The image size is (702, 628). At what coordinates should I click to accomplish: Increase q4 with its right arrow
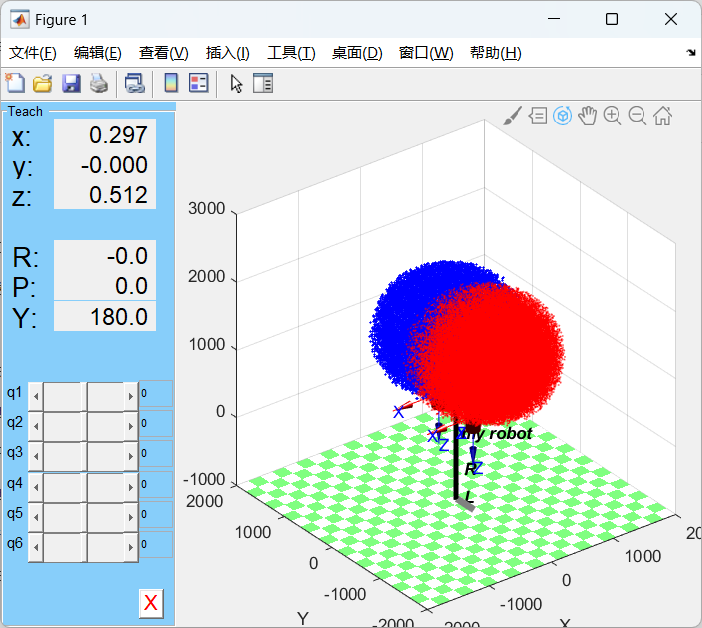[x=131, y=487]
